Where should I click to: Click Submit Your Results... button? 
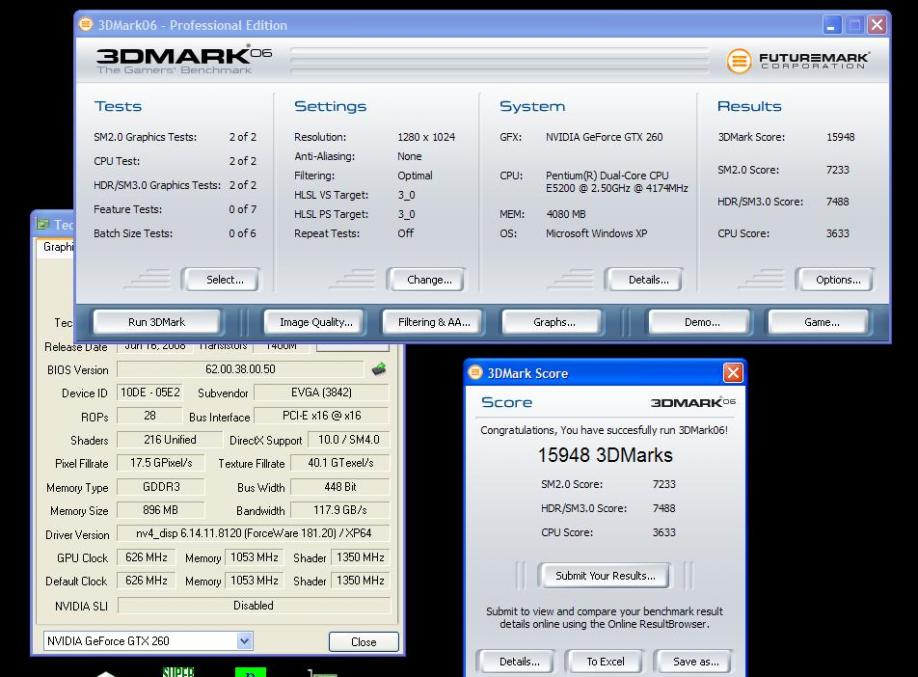604,576
